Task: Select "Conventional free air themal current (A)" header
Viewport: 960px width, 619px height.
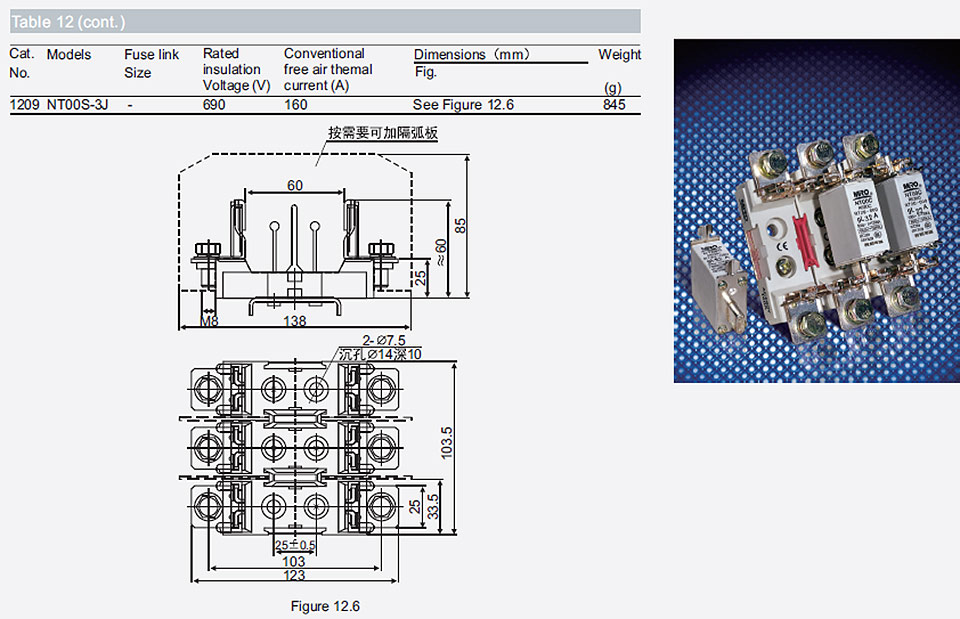Action: point(328,70)
